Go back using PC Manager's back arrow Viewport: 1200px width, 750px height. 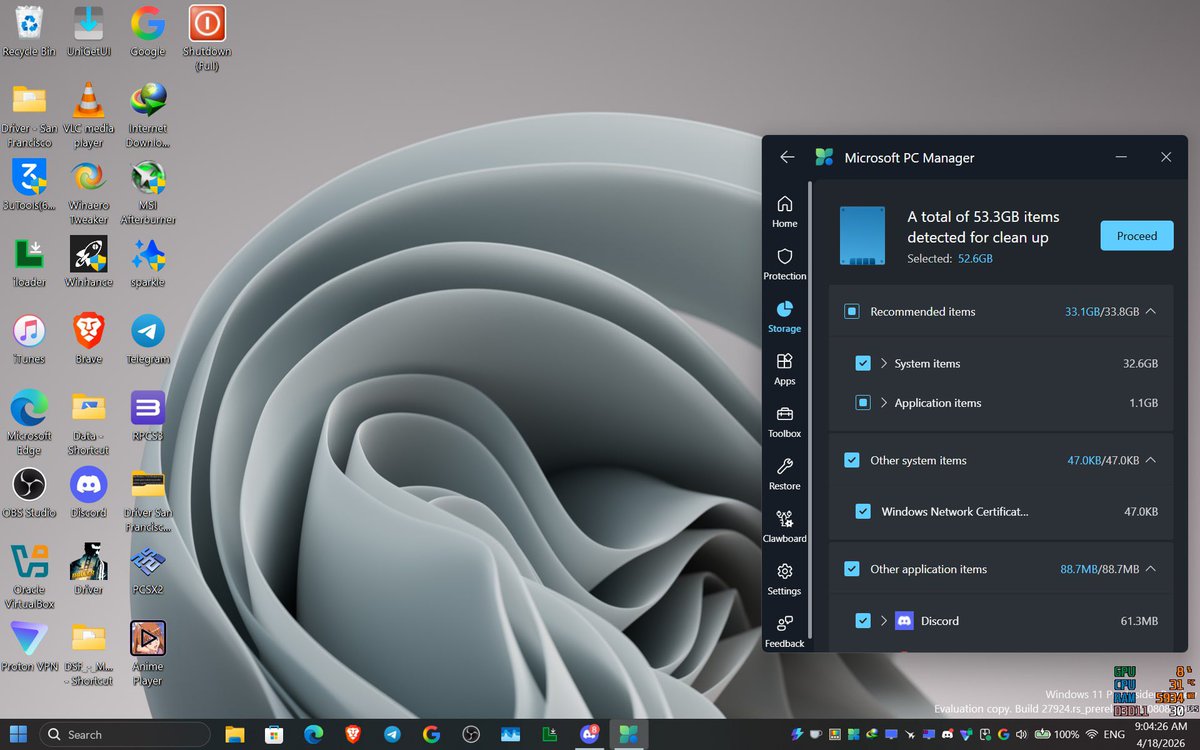pyautogui.click(x=787, y=157)
